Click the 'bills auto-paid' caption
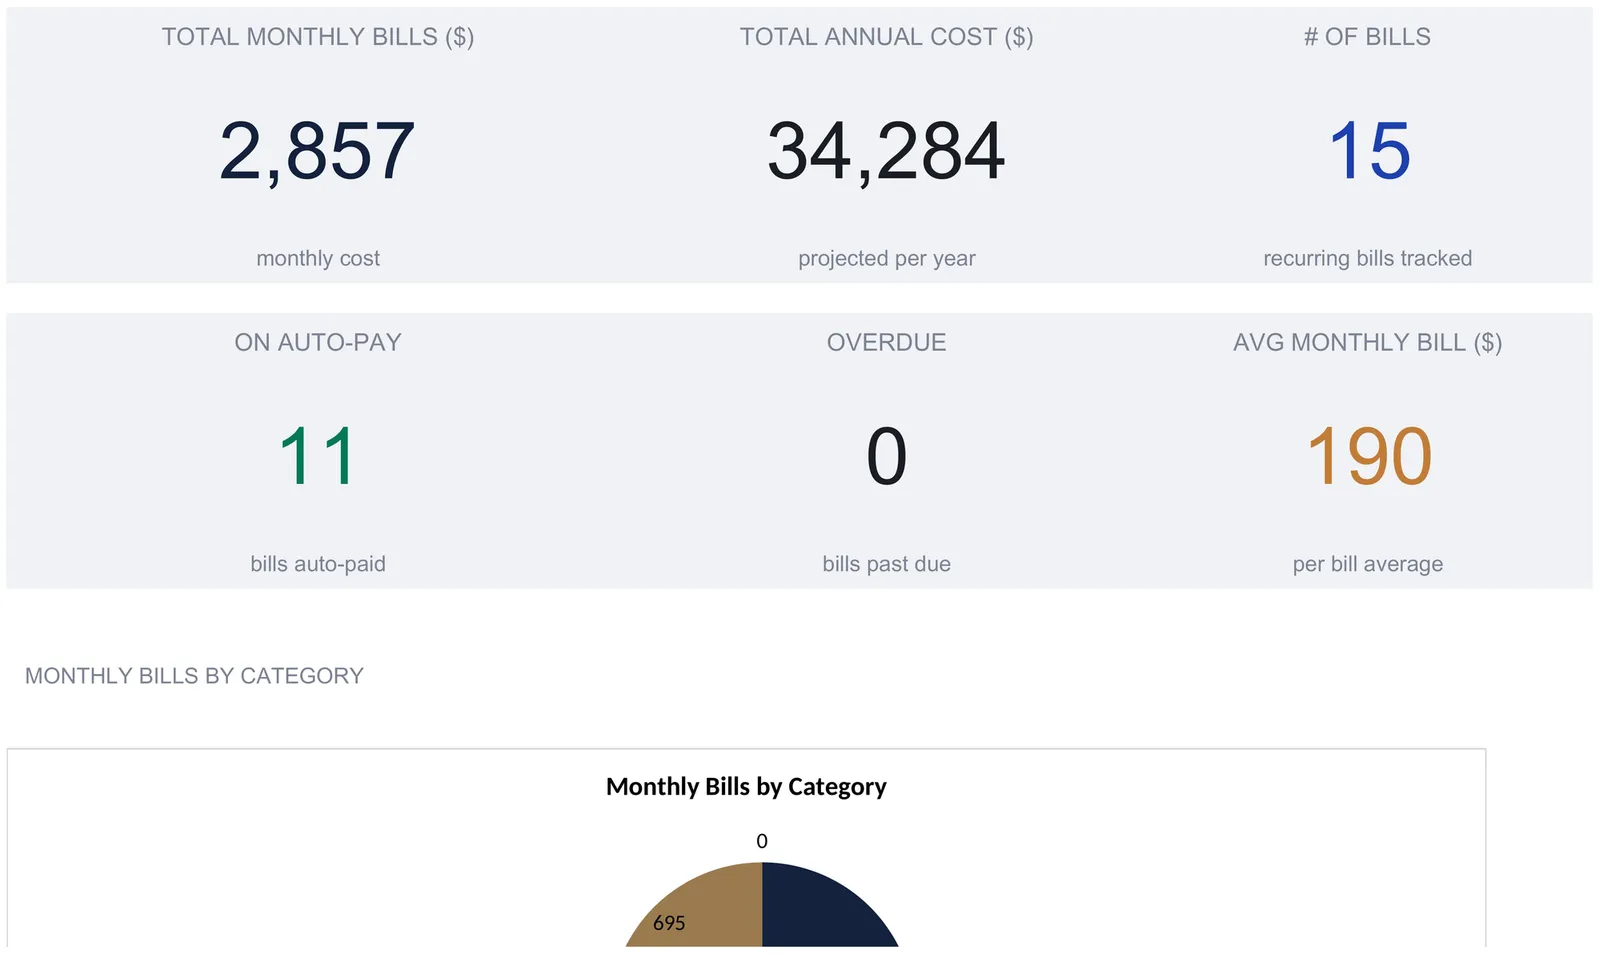The height and width of the screenshot is (954, 1600). pos(318,564)
